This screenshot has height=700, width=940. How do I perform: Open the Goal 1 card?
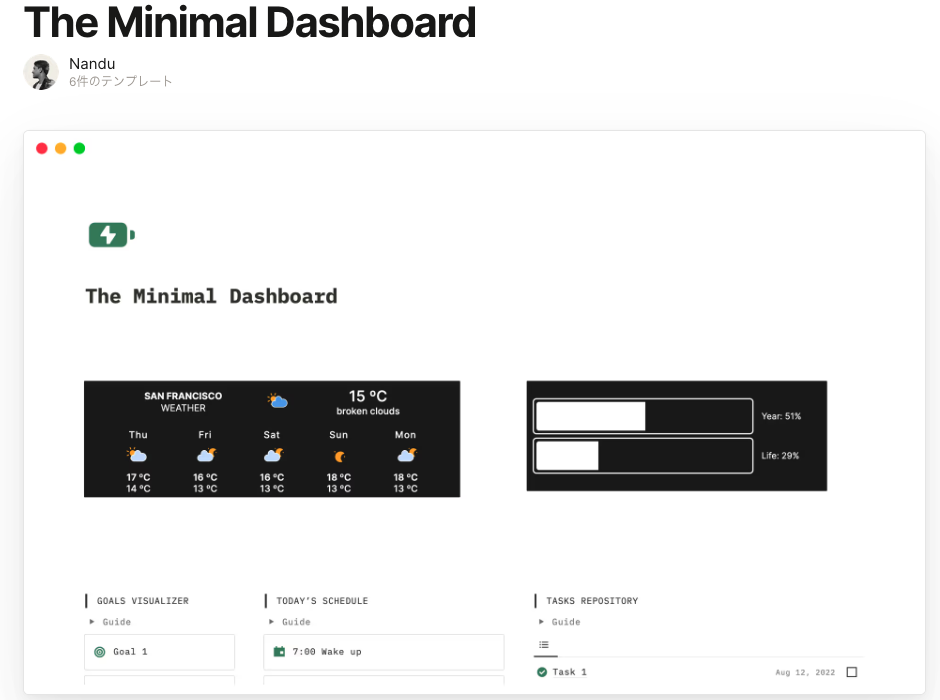159,652
